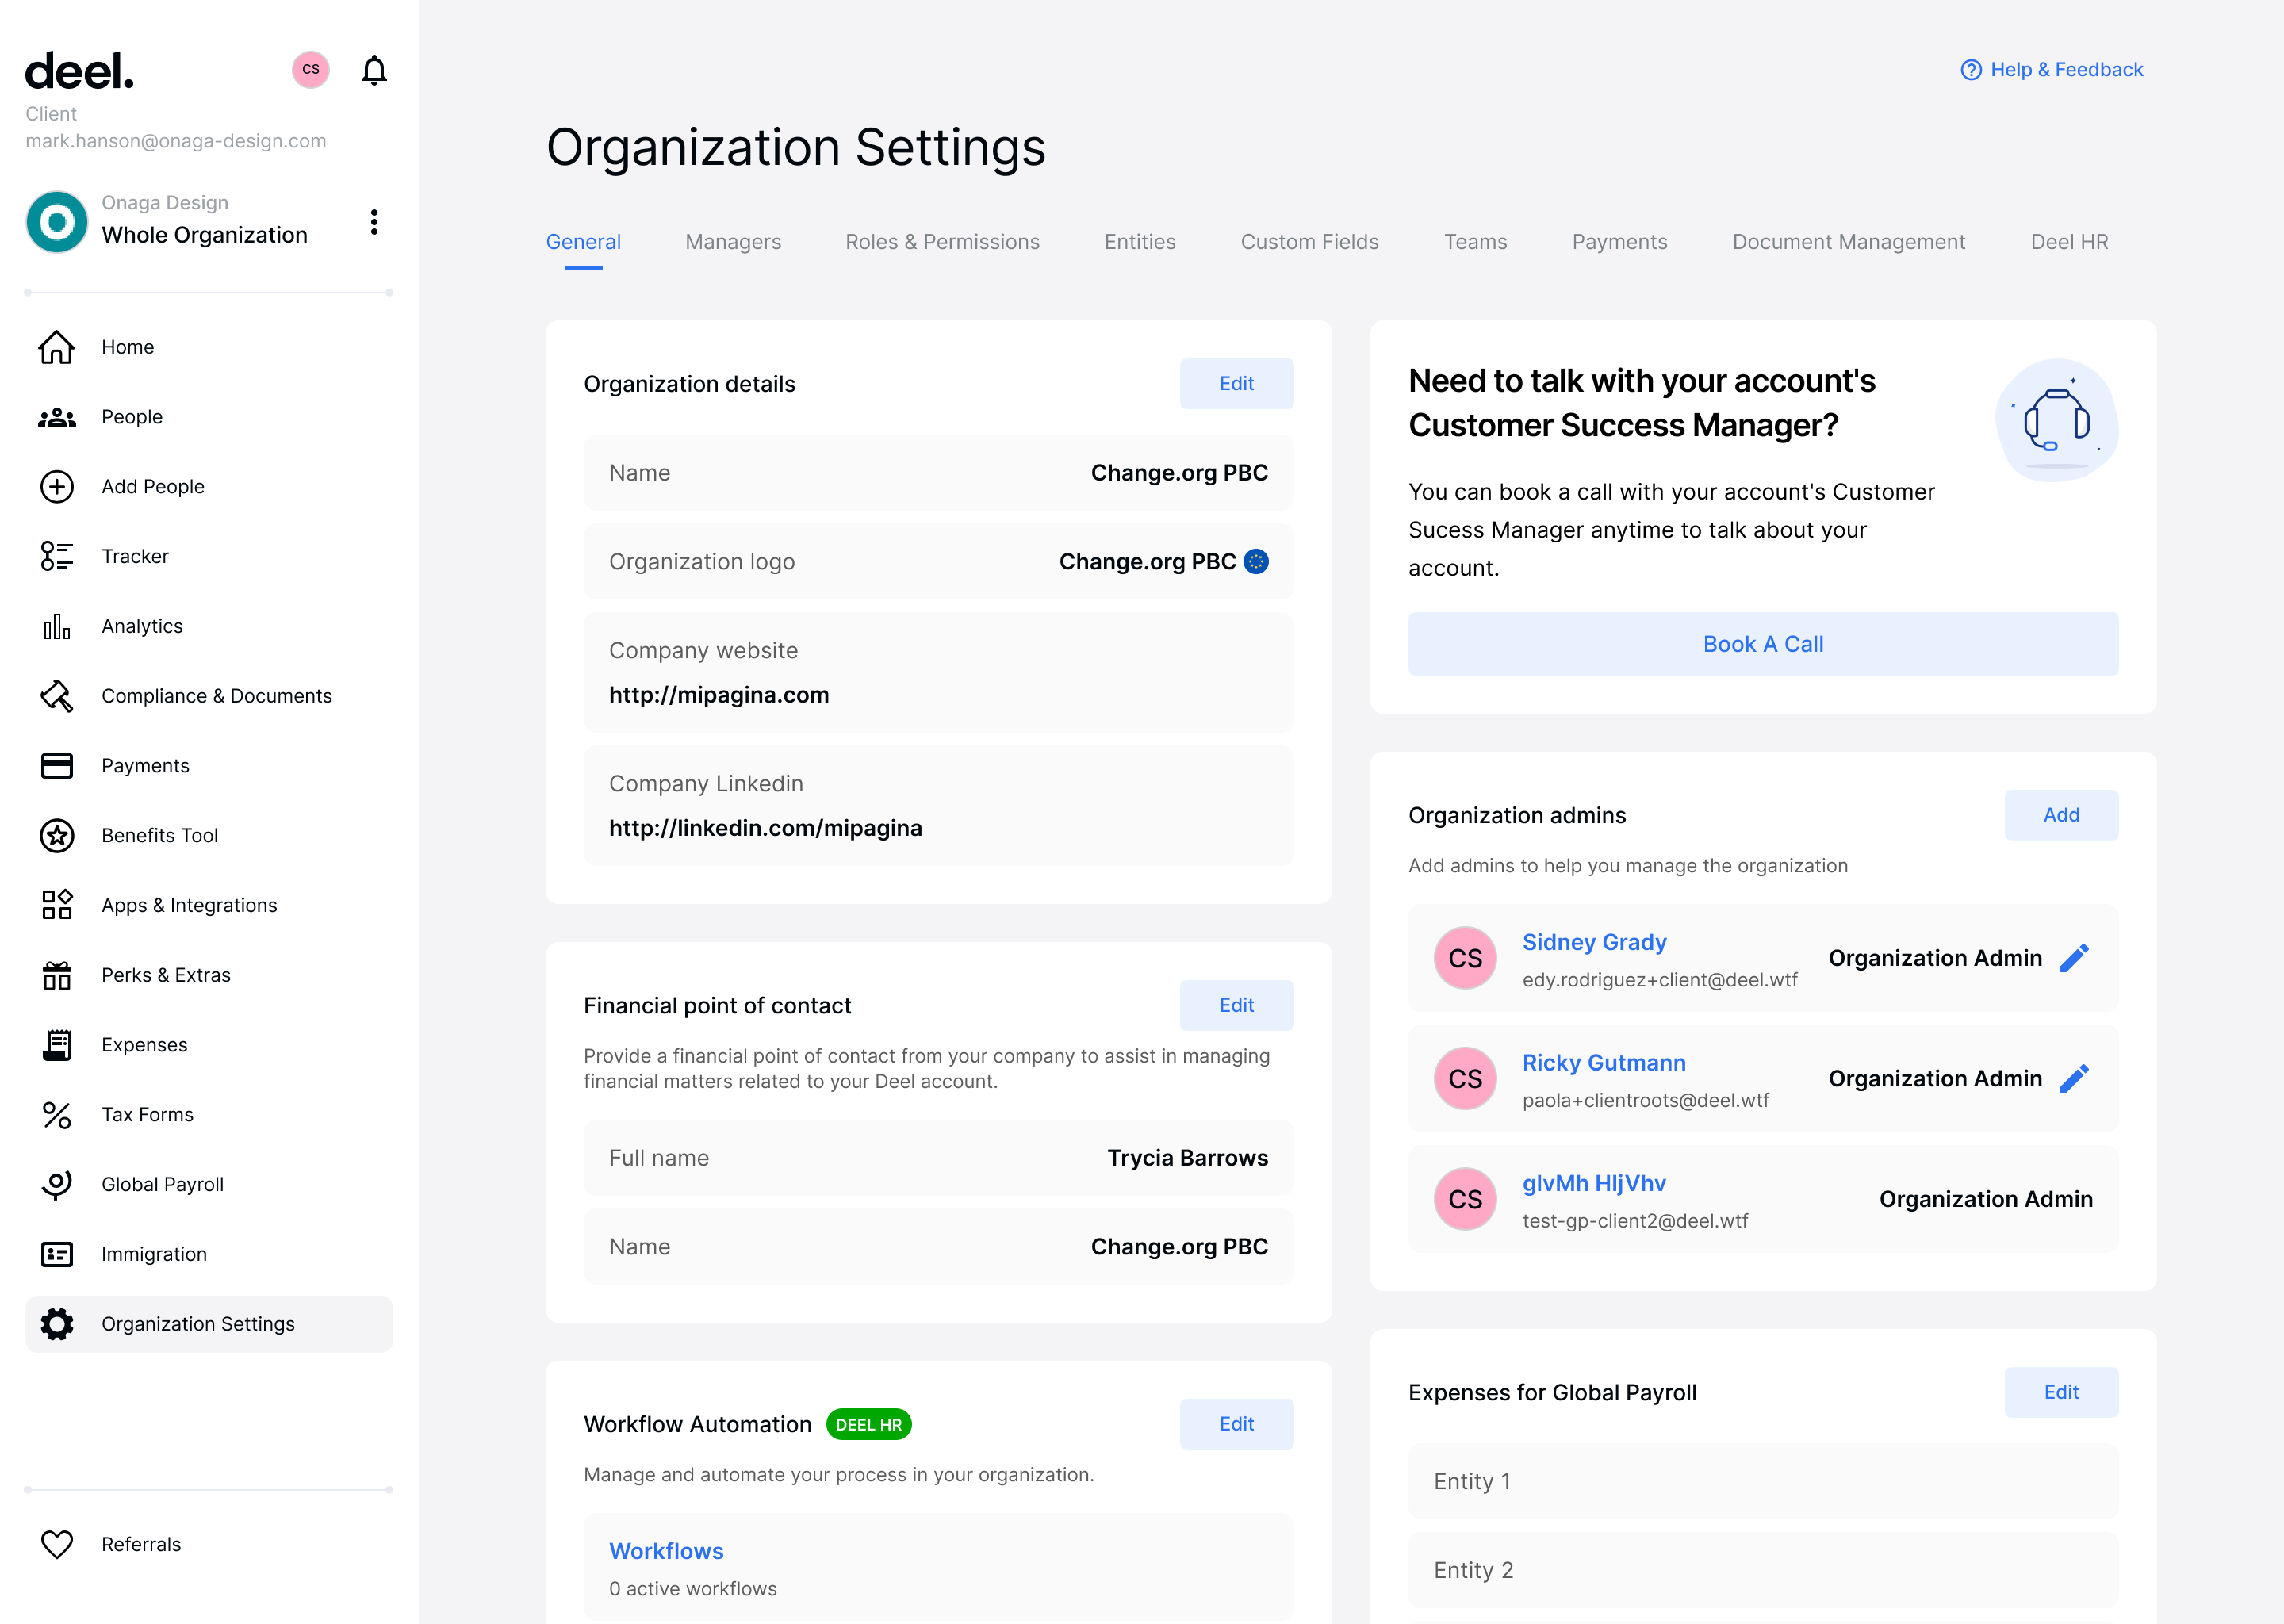Image resolution: width=2284 pixels, height=1624 pixels.
Task: Open the notifications bell icon
Action: pos(374,70)
